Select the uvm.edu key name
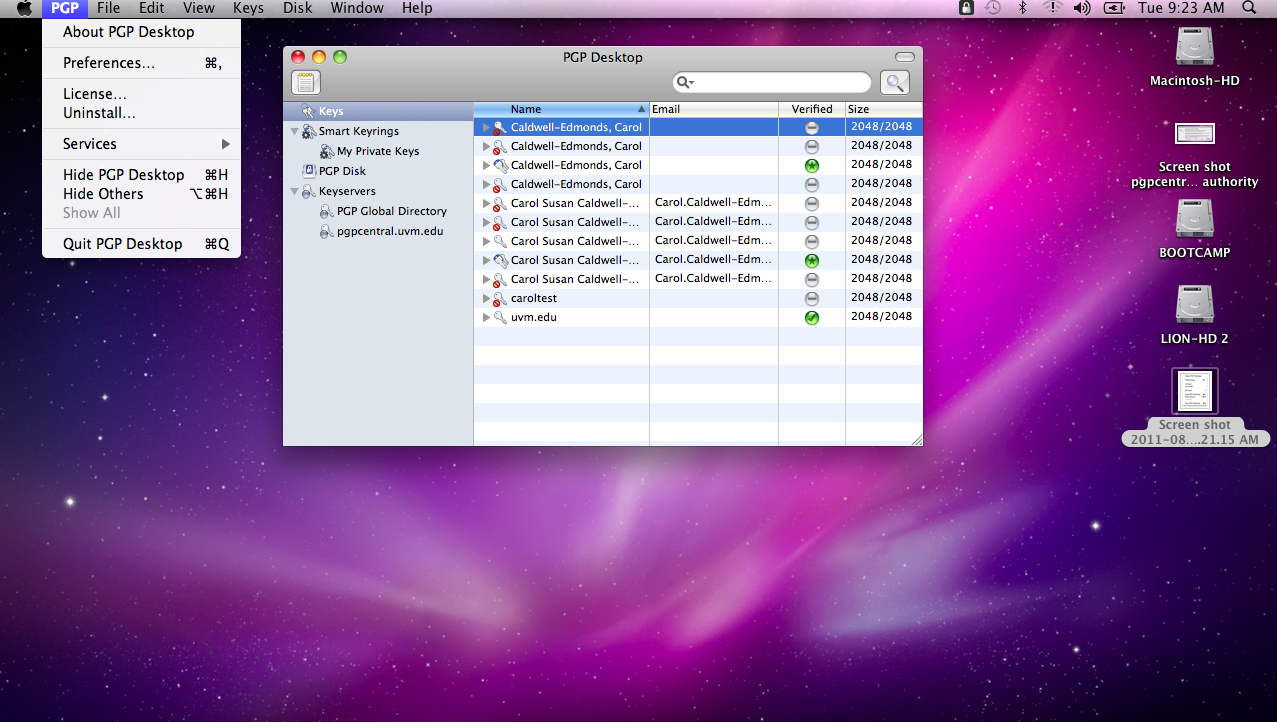The height and width of the screenshot is (722, 1277). [534, 317]
